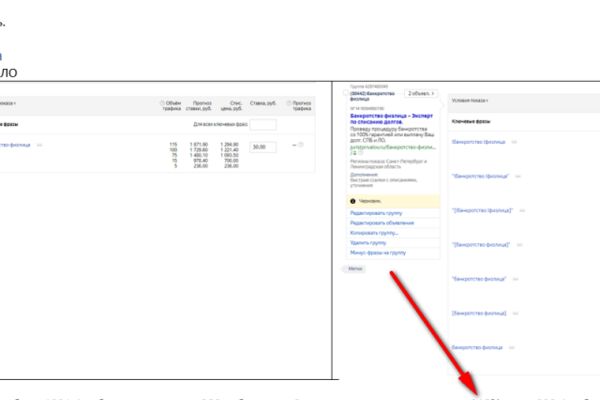Click the Прогноз ставки, руб. column header

pyautogui.click(x=199, y=106)
